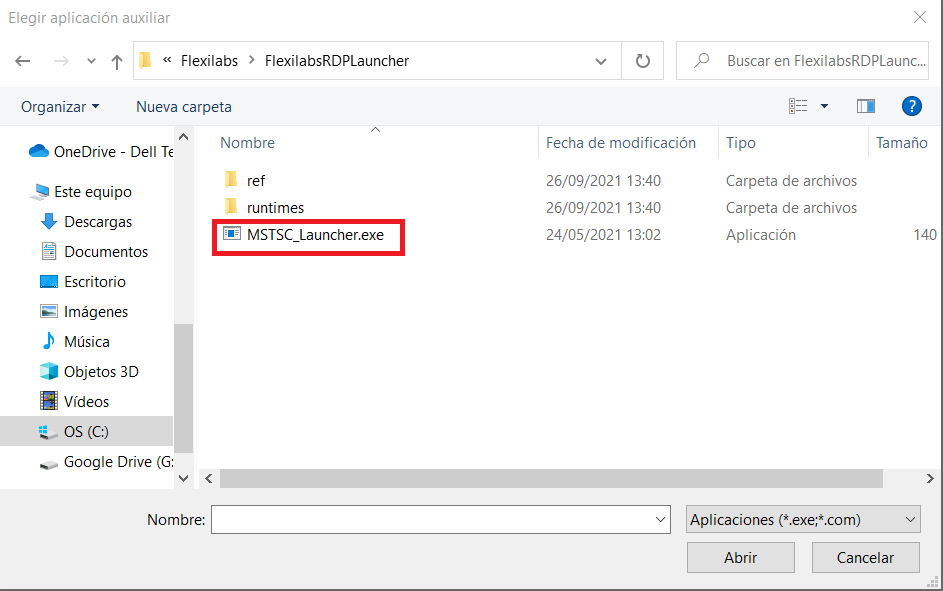The width and height of the screenshot is (943, 591).
Task: Select the ref folder
Action: (x=255, y=181)
